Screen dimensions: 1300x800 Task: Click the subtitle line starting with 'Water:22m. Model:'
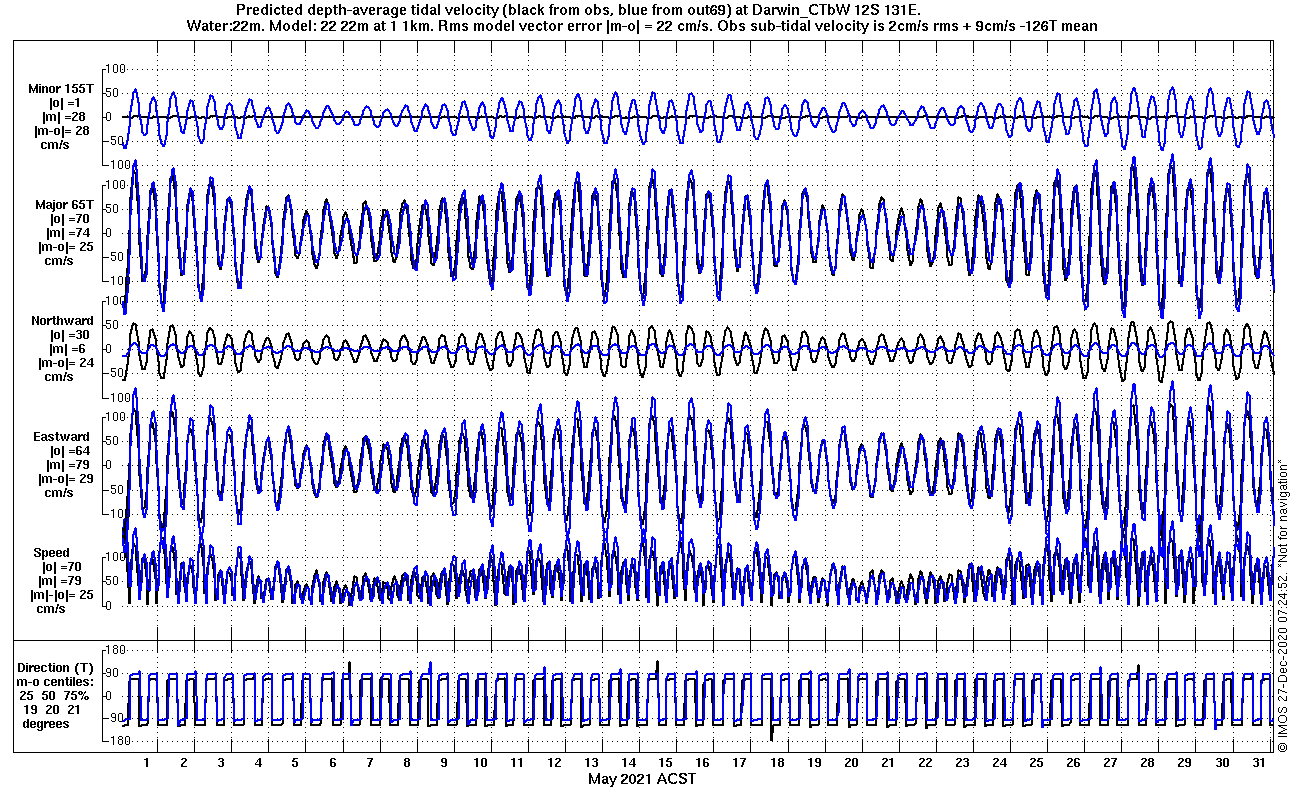[641, 26]
